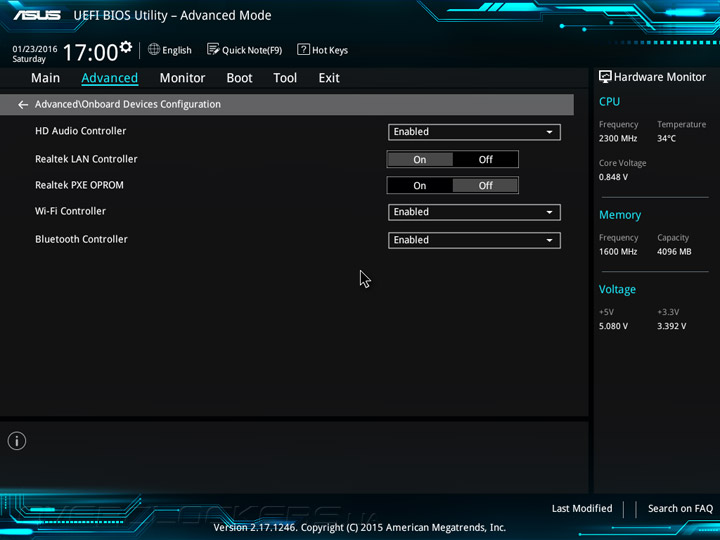Turn Realtek LAN Controller On
The height and width of the screenshot is (540, 720).
click(x=420, y=159)
